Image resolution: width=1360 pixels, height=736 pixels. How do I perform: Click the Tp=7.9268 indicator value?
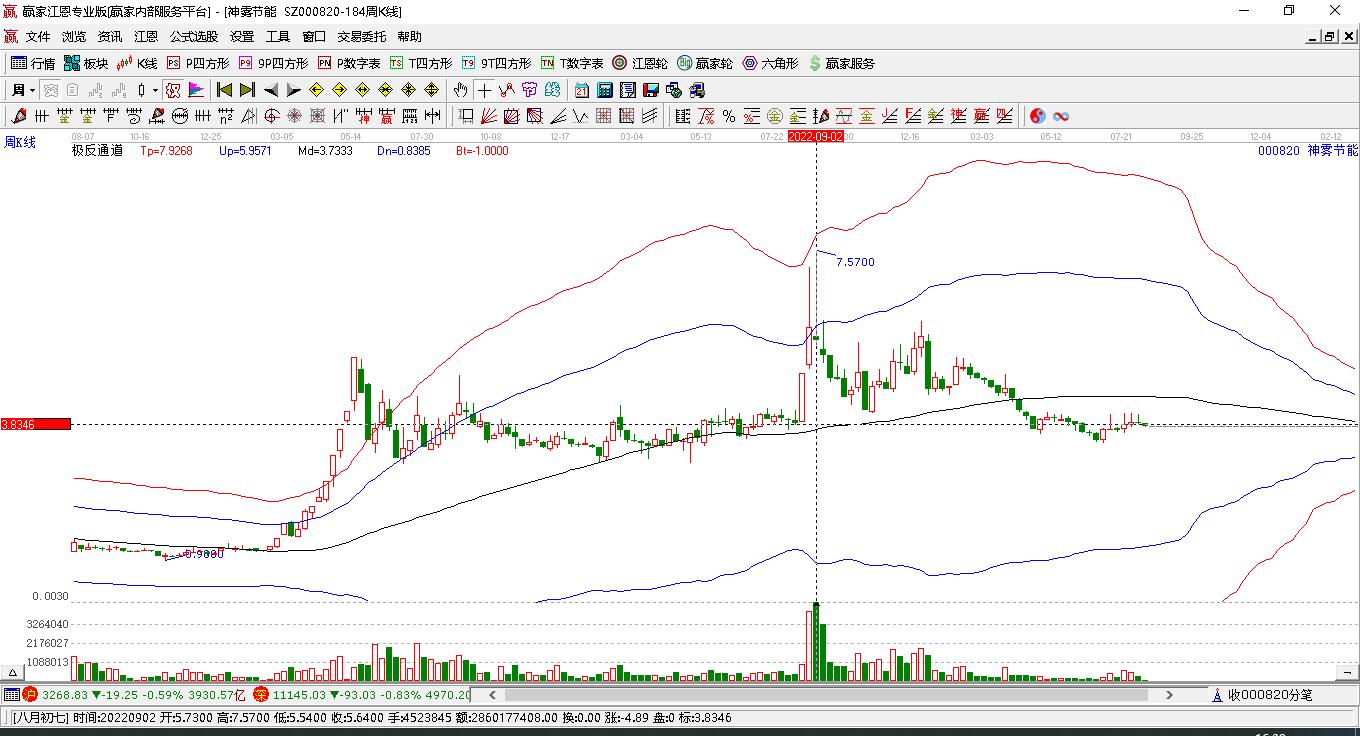coord(166,151)
